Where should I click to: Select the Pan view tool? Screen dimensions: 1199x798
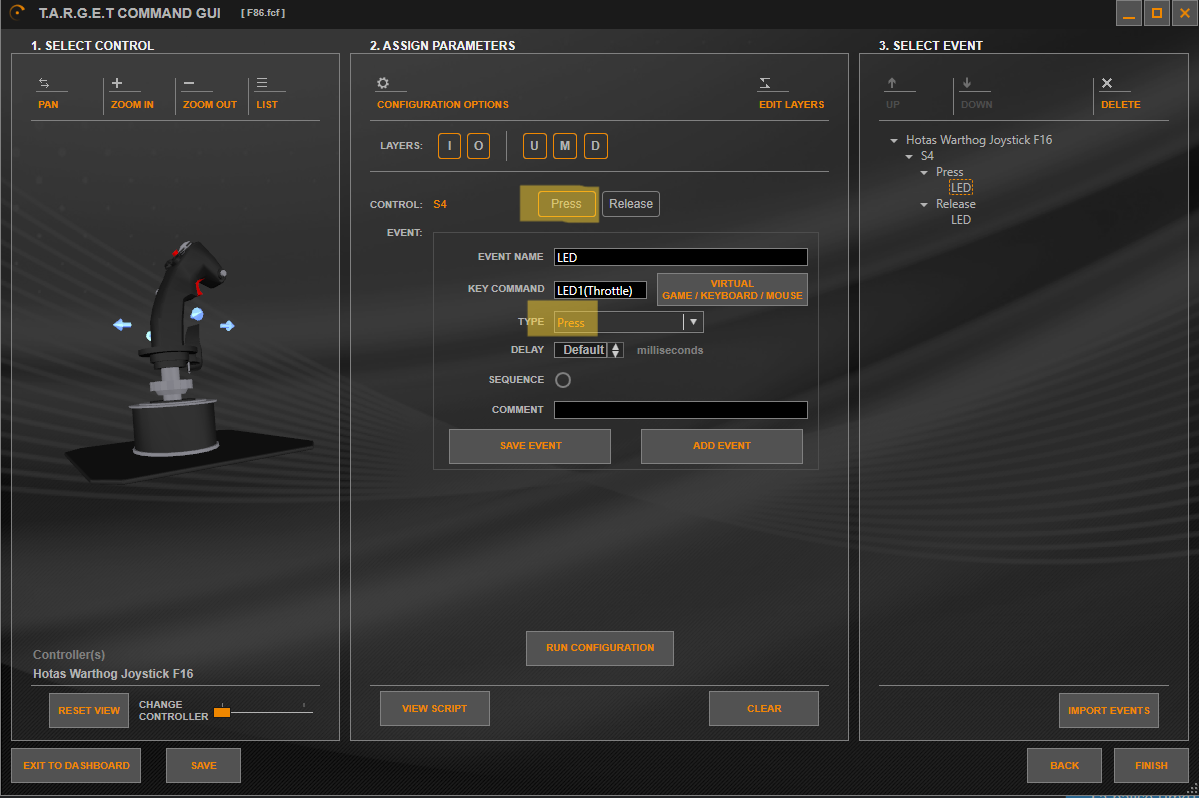coord(48,93)
